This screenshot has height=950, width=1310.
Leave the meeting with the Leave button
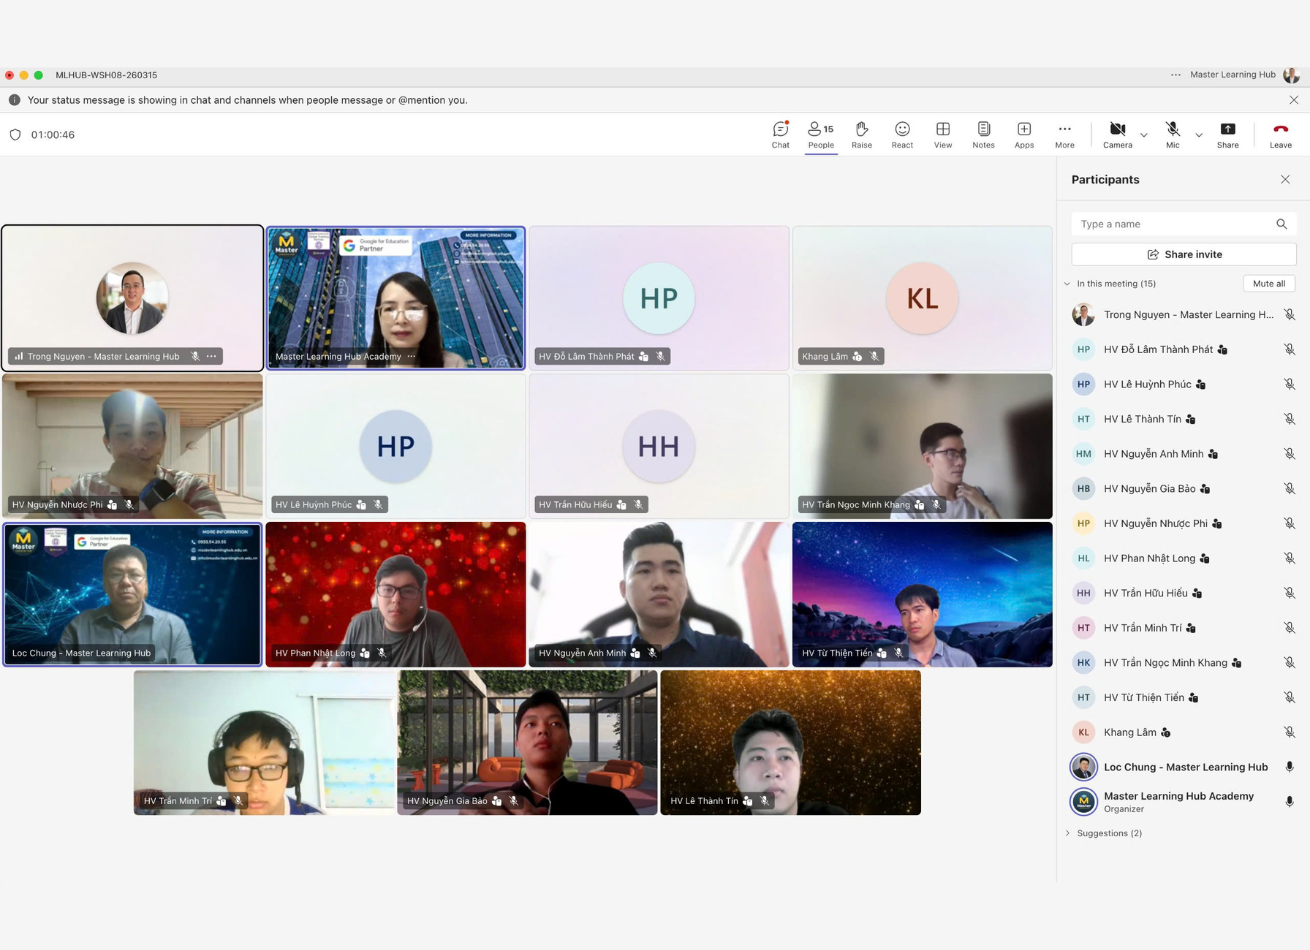[1280, 134]
